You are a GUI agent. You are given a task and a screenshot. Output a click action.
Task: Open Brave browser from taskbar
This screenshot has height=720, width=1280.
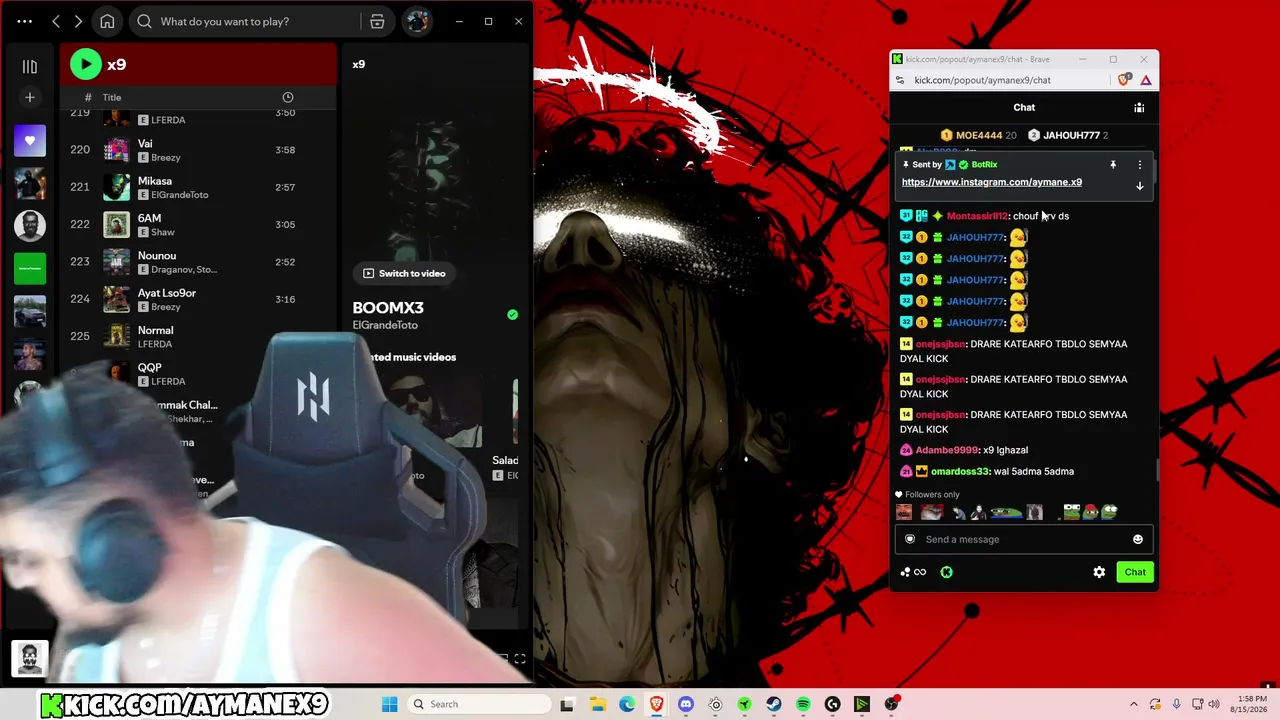656,704
